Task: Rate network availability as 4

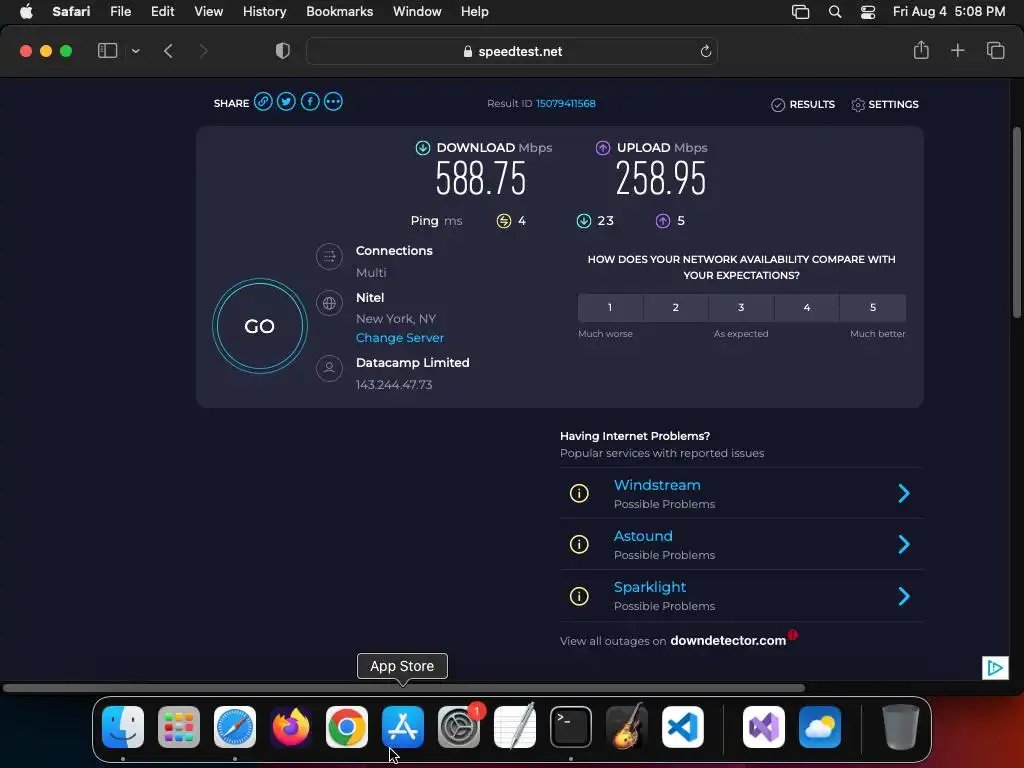Action: (x=807, y=308)
